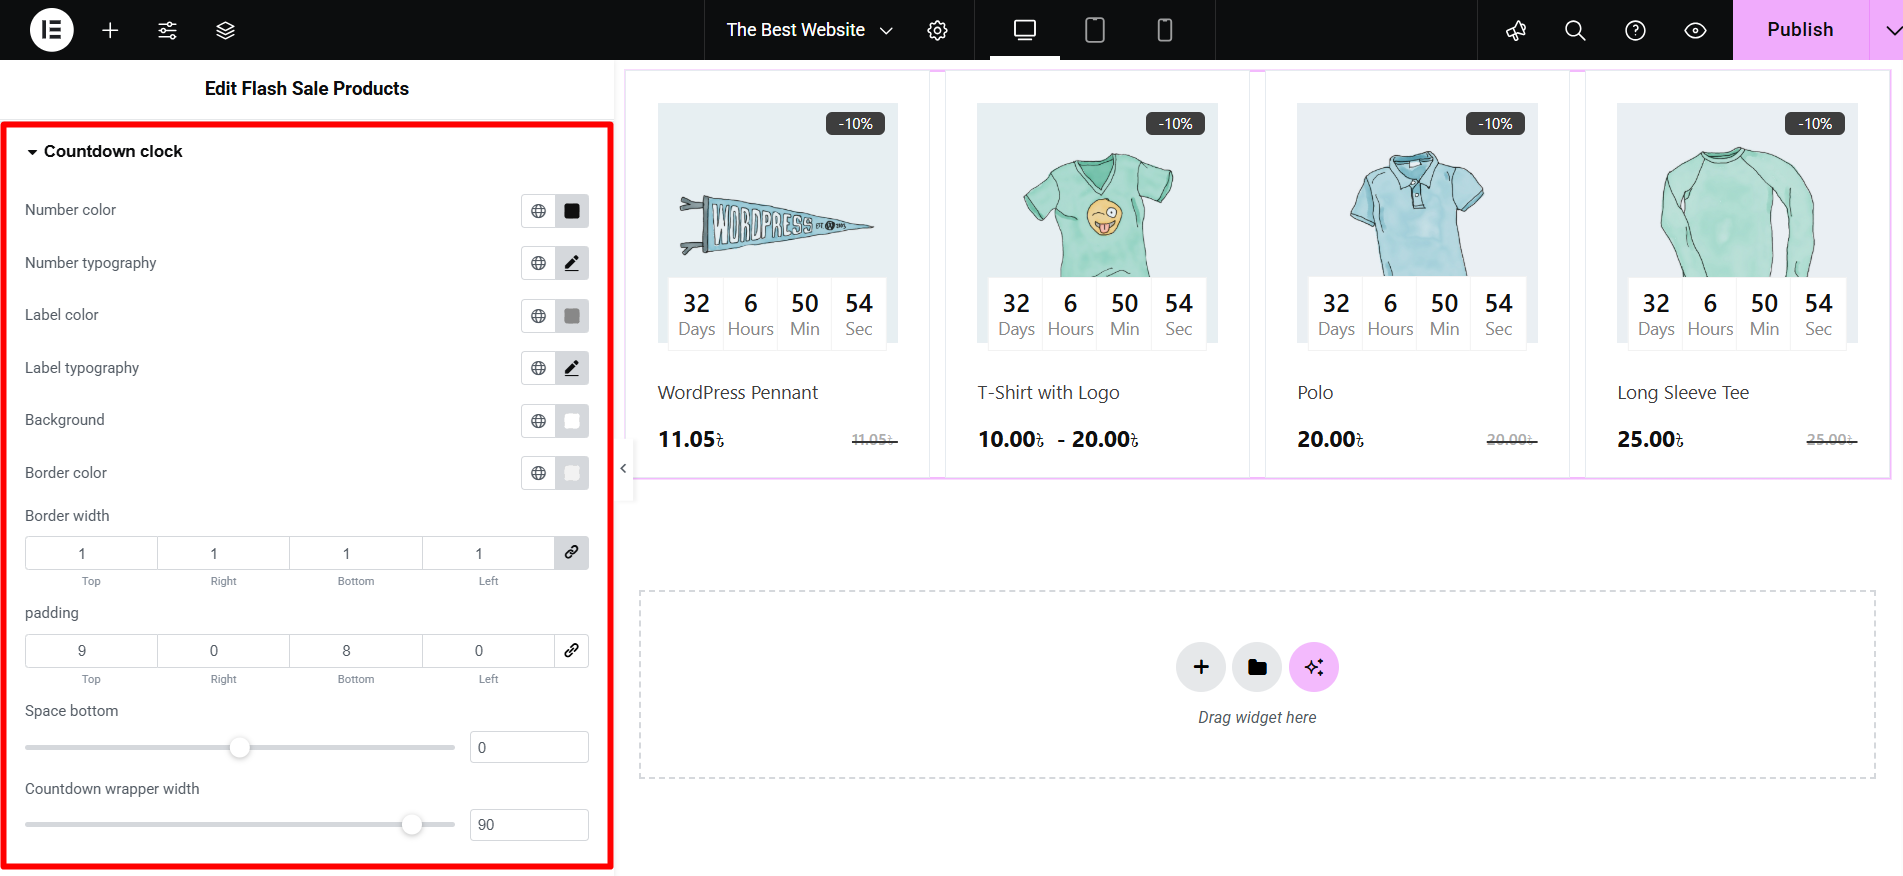
Task: Open the Structure layers icon
Action: 225,30
